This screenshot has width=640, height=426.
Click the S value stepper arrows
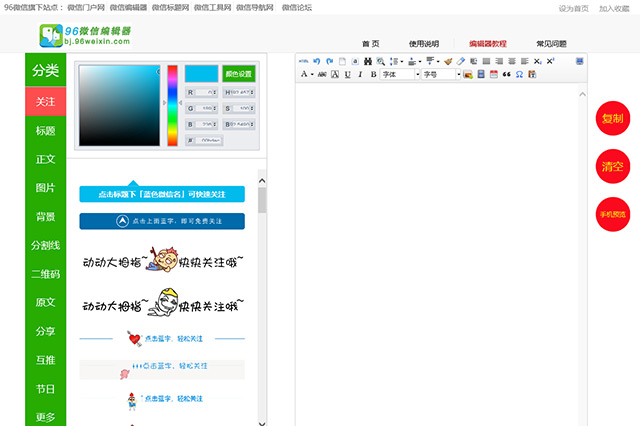[252, 109]
